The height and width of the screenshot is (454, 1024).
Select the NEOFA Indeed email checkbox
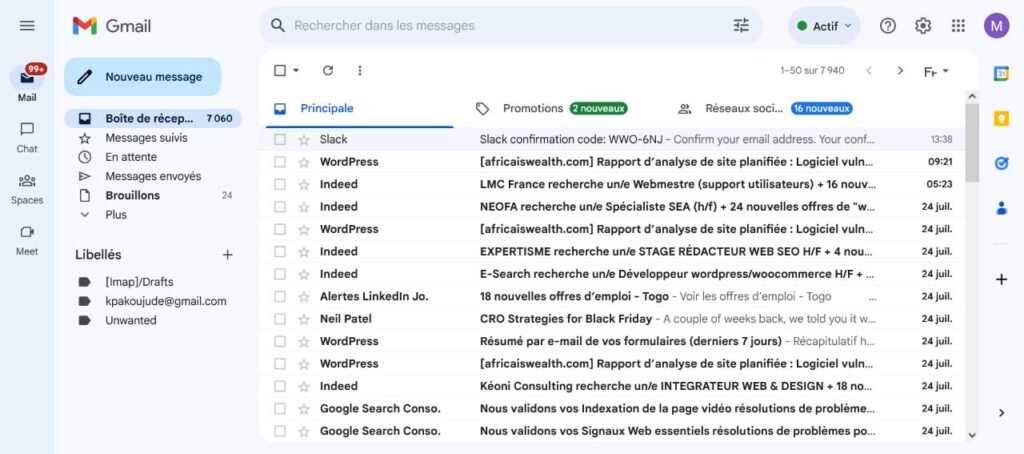point(280,206)
